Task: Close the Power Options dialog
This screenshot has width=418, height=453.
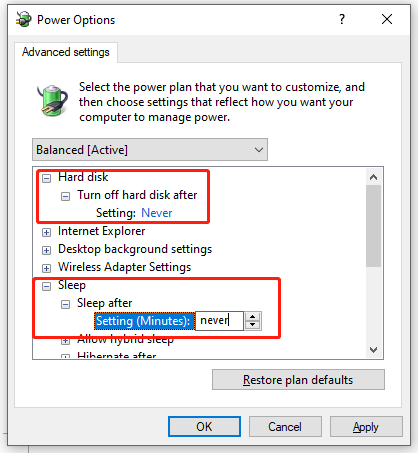Action: pyautogui.click(x=387, y=19)
